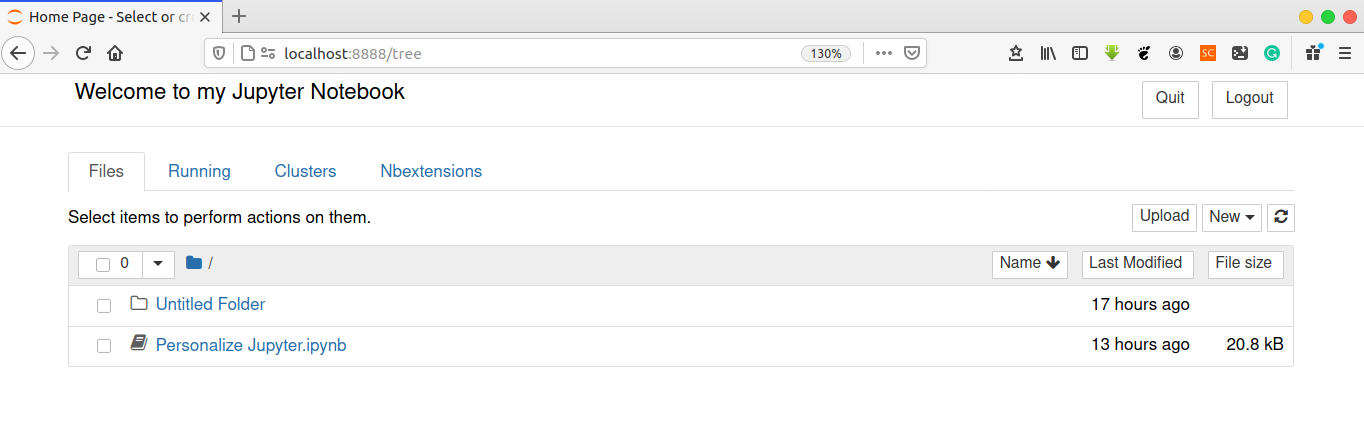Open the Nbextensions tab
1364x434 pixels.
(x=431, y=171)
